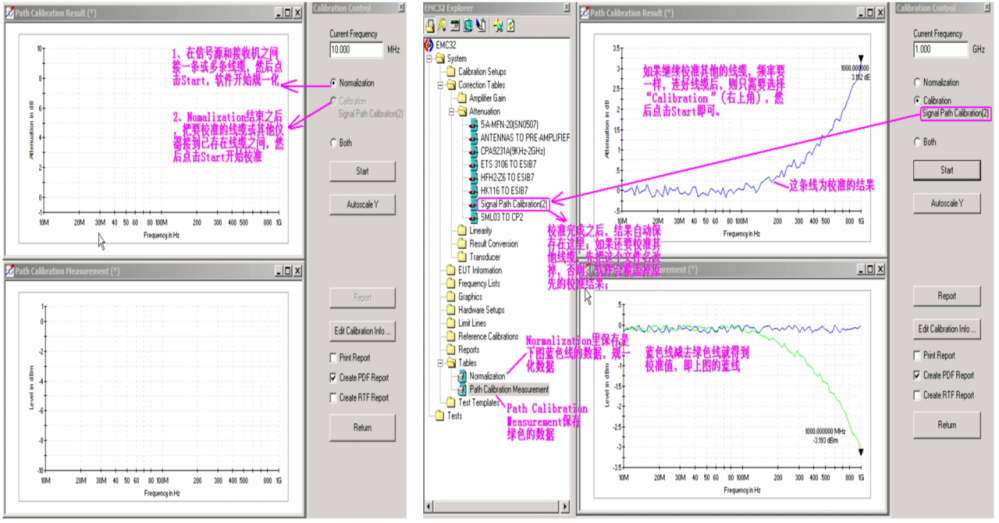Toggle Create PDF Report checkbox in right panel

coord(917,375)
